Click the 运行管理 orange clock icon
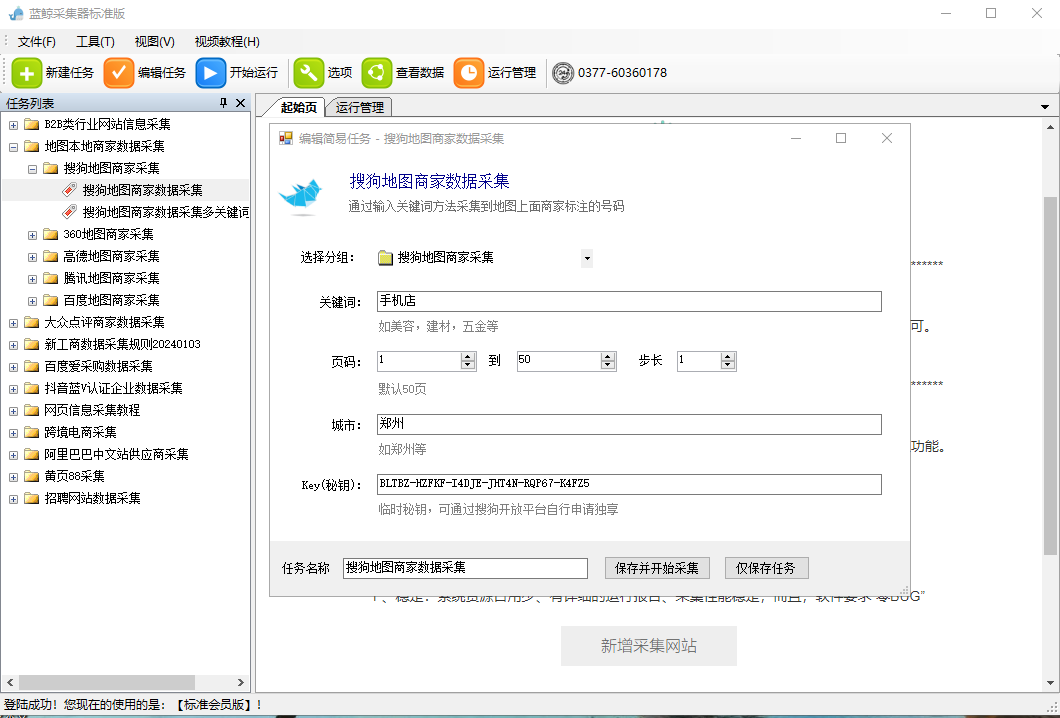 (x=469, y=73)
